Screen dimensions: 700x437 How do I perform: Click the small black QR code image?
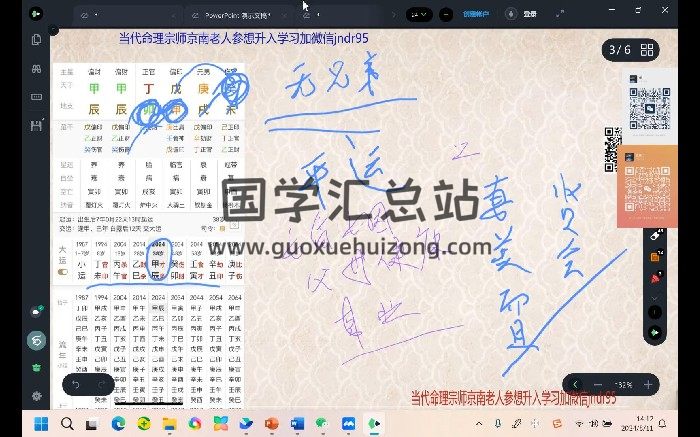[613, 150]
